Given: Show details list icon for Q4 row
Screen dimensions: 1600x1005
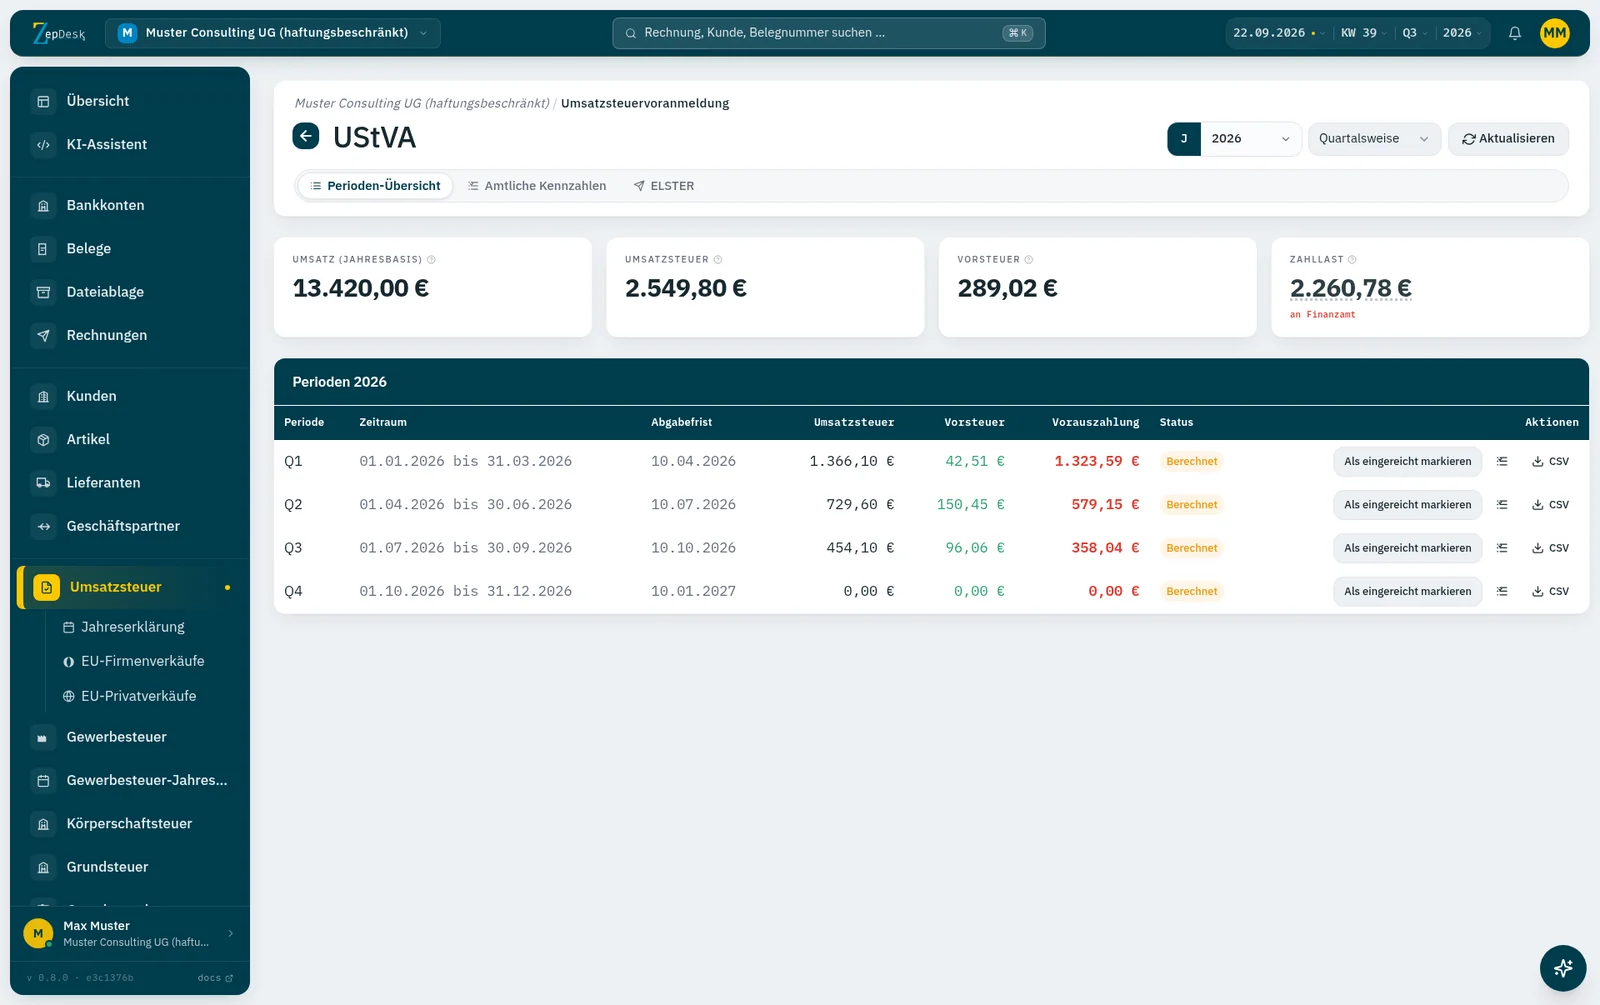Looking at the screenshot, I should coord(1502,592).
